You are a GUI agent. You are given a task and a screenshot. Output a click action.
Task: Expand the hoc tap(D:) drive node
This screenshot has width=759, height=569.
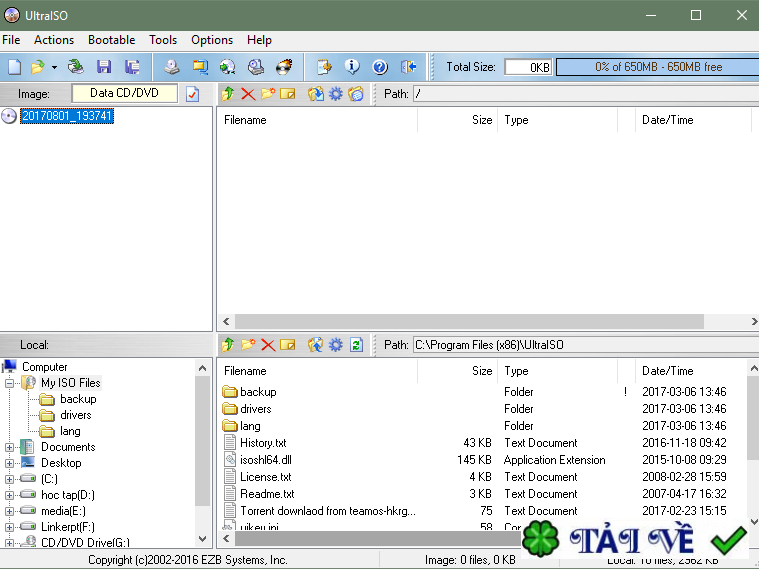(10, 495)
